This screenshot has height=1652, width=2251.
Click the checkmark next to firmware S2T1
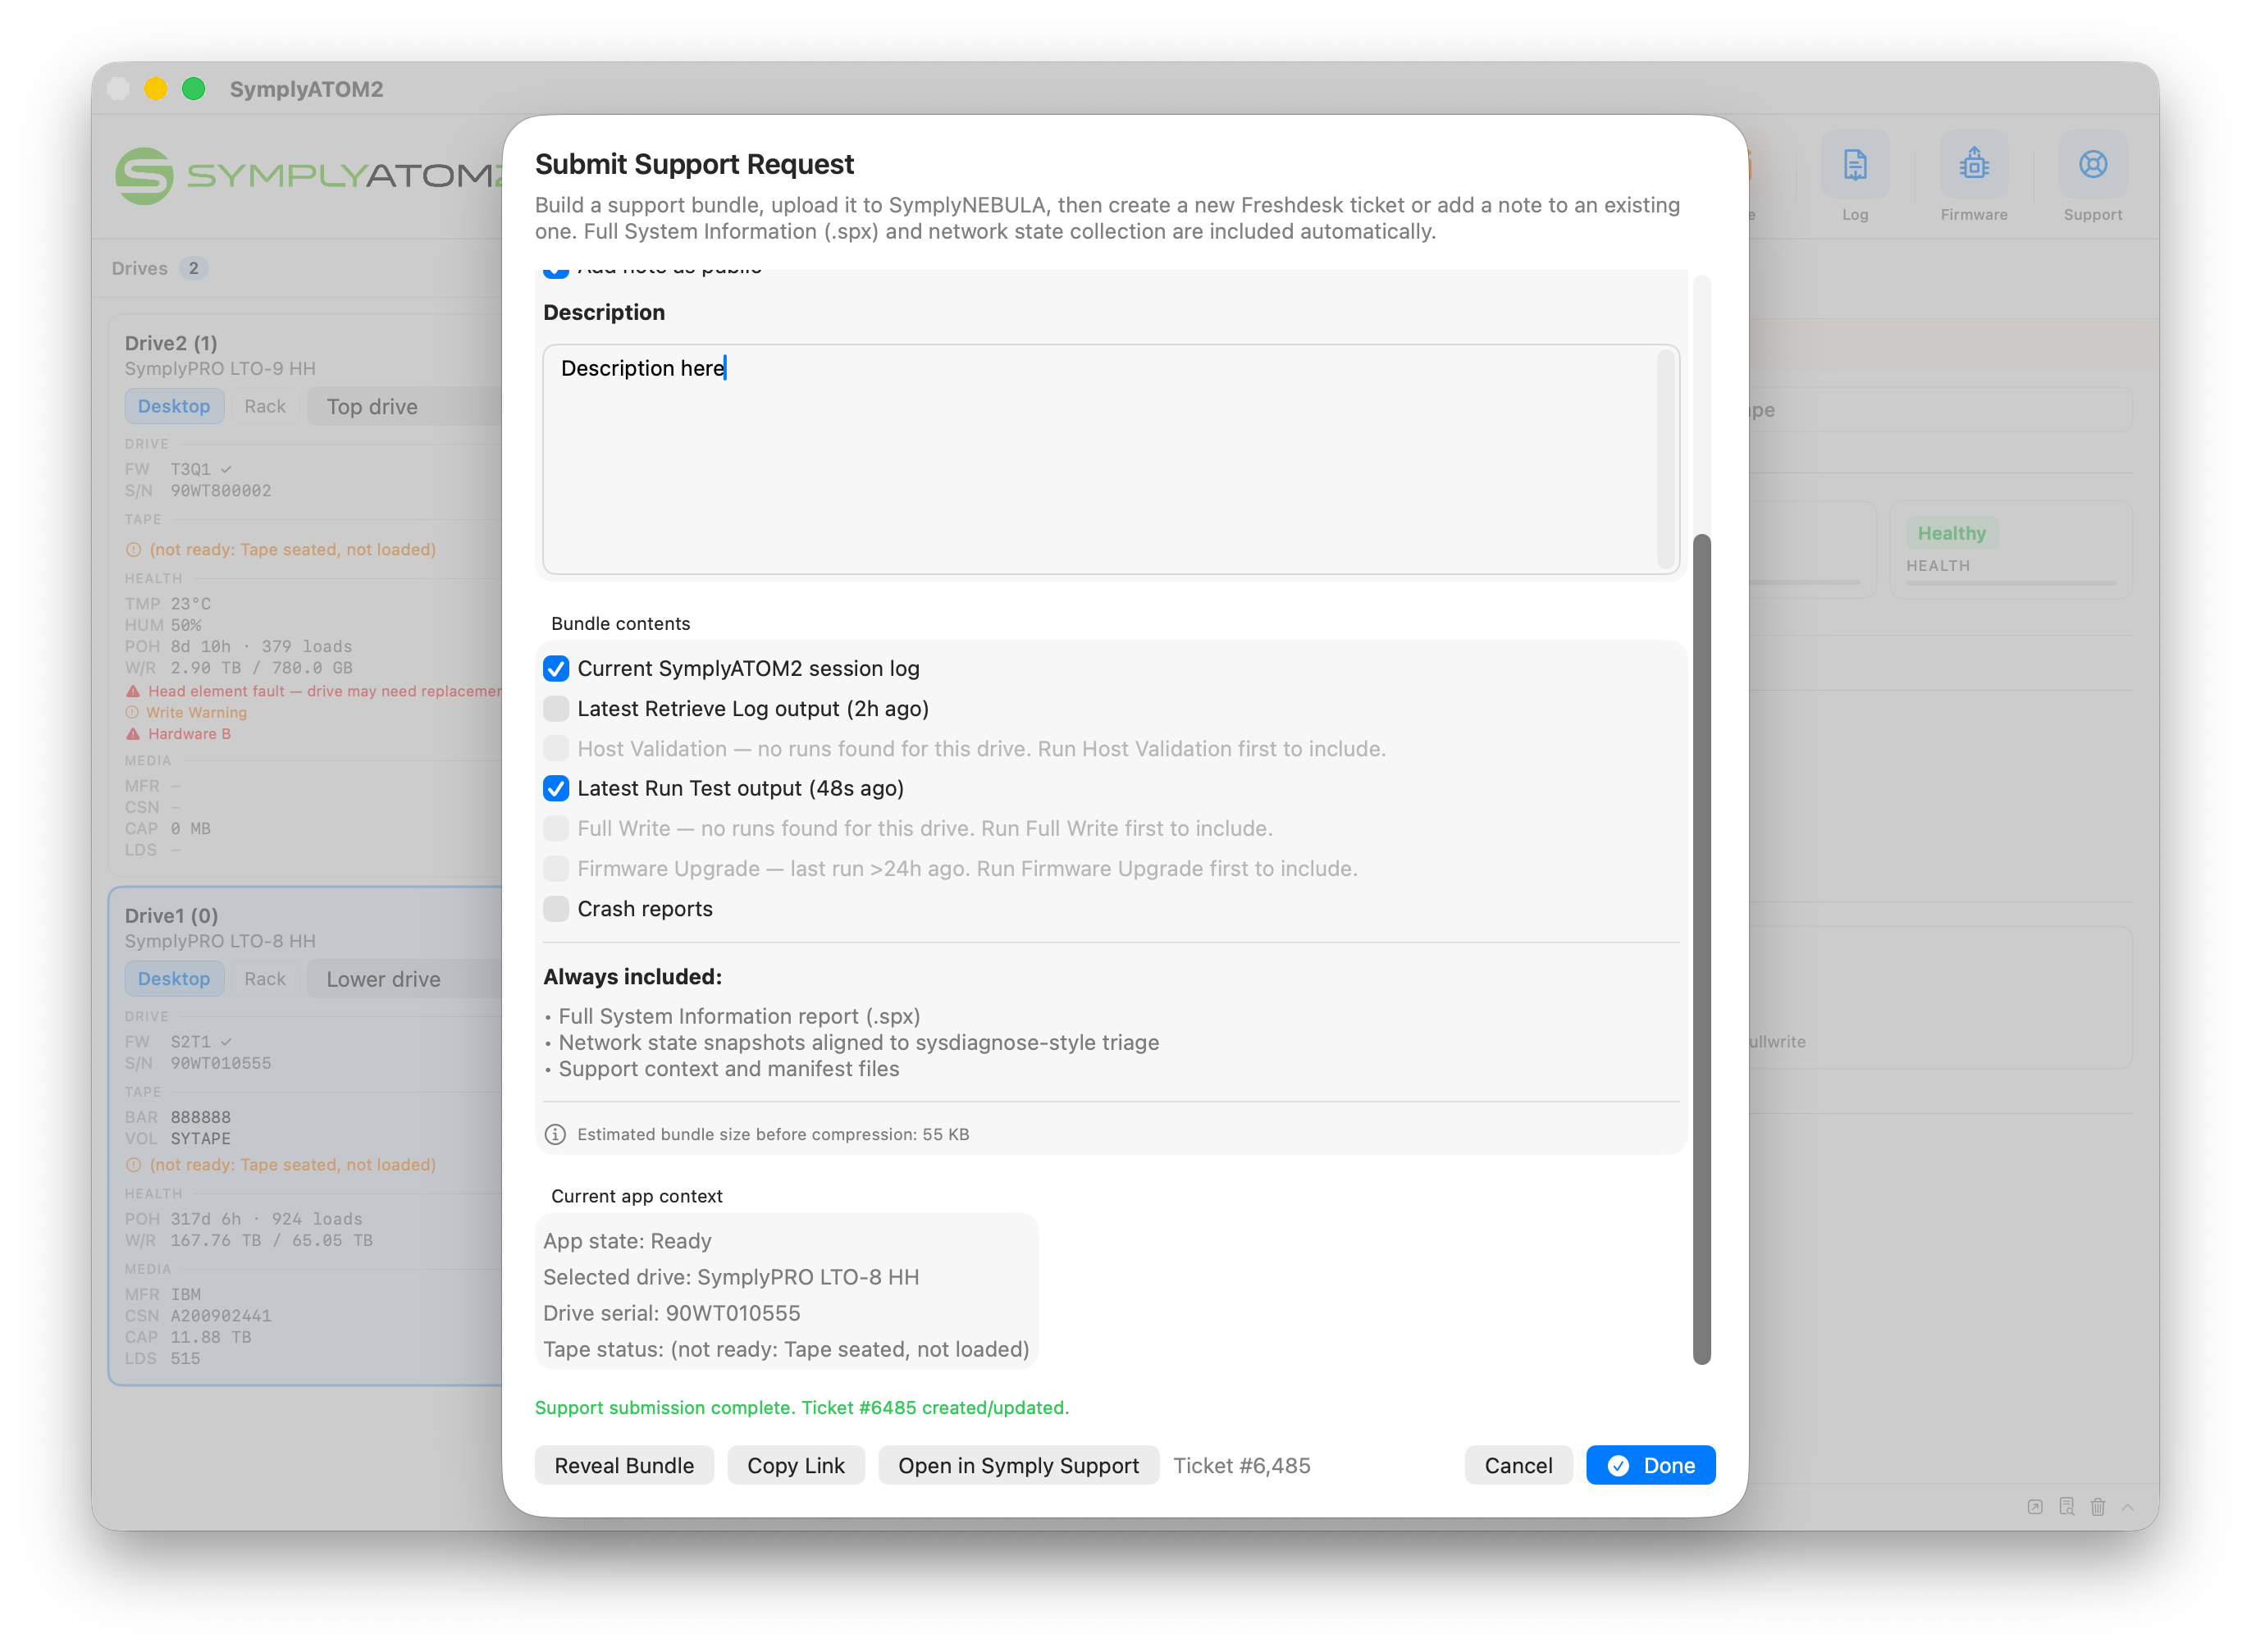226,1041
